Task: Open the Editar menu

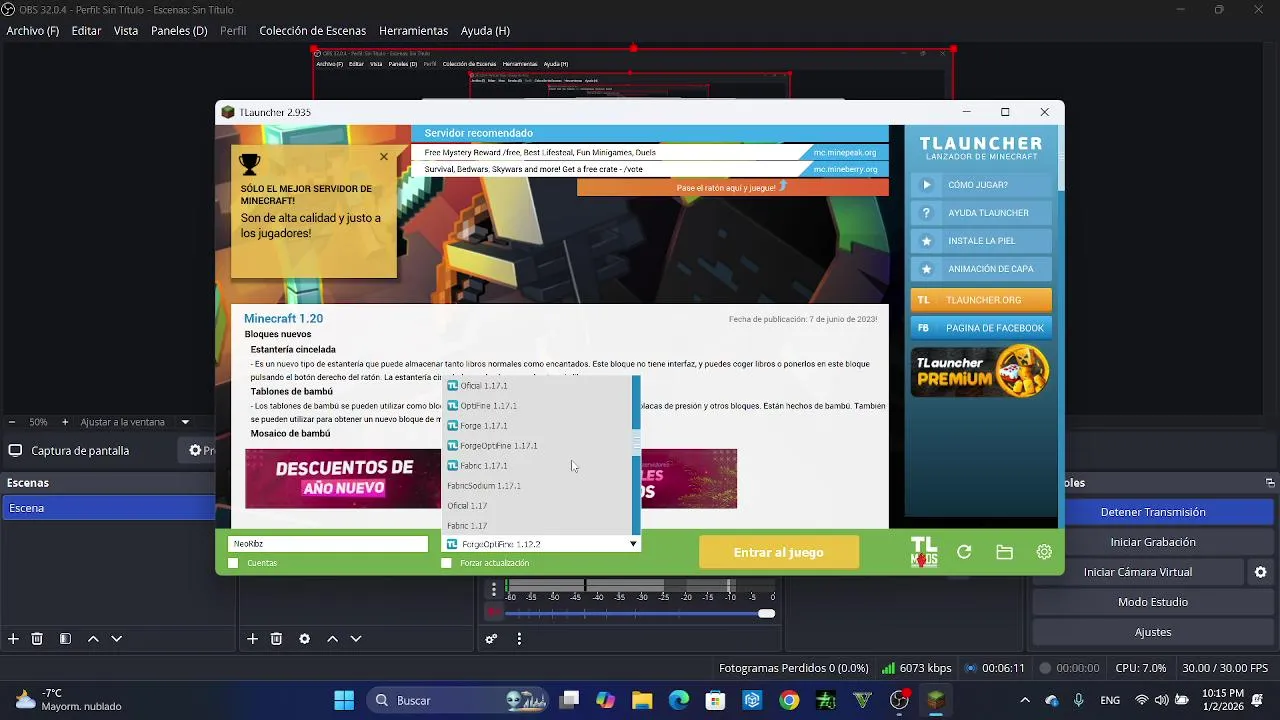Action: click(86, 31)
